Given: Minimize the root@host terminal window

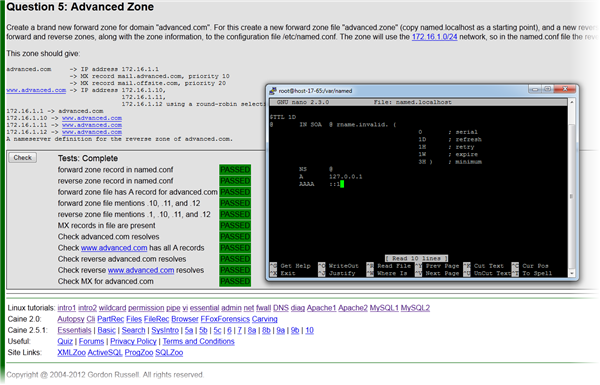Looking at the screenshot, I should click(535, 89).
